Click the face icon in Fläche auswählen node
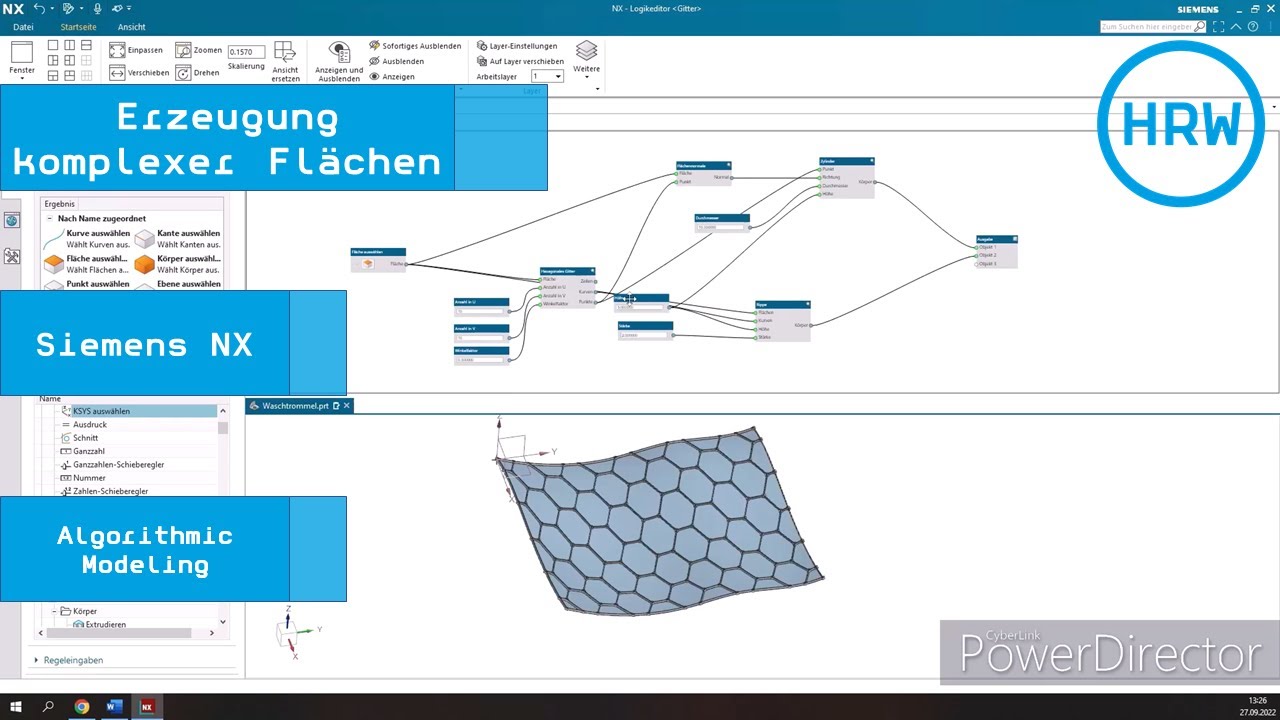The height and width of the screenshot is (720, 1280). click(x=368, y=264)
